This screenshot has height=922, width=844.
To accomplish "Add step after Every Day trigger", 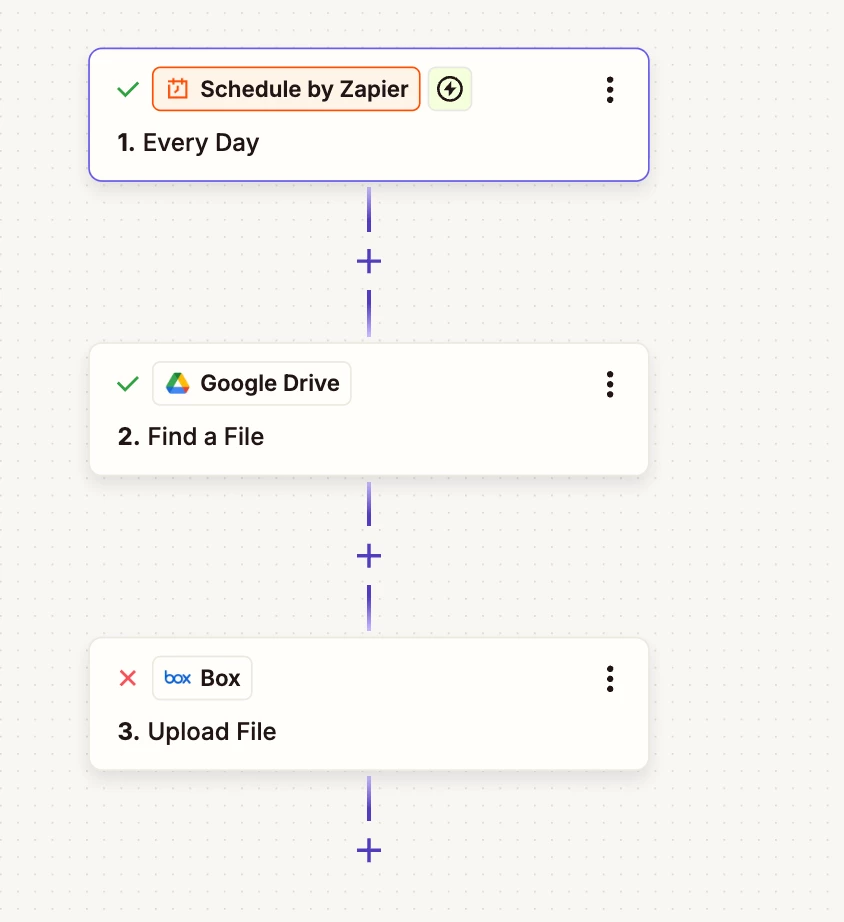I will [369, 261].
